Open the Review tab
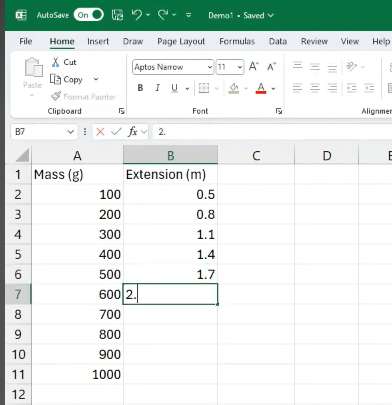This screenshot has width=392, height=405. [x=314, y=41]
